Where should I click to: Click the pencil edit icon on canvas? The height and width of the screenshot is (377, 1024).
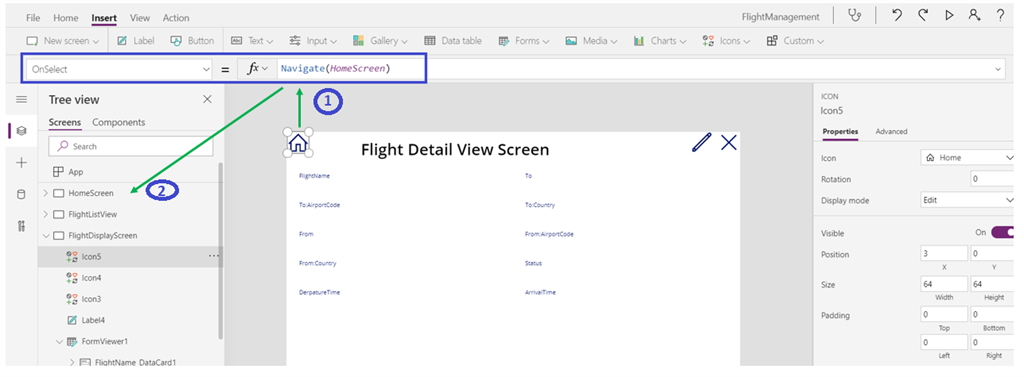click(701, 142)
